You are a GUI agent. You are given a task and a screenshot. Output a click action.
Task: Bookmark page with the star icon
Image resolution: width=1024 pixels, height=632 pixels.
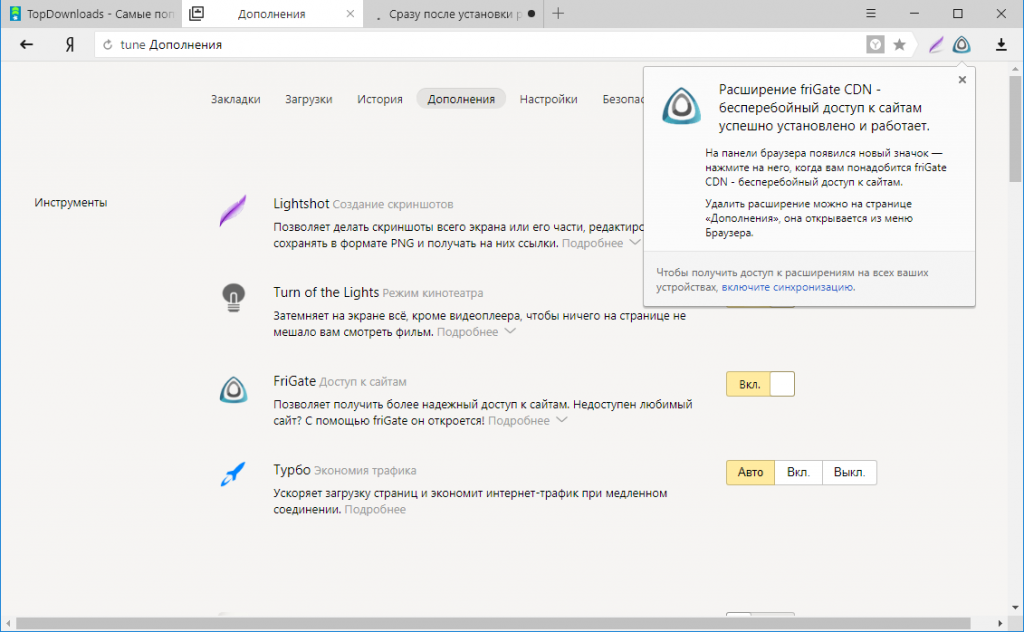(x=899, y=45)
